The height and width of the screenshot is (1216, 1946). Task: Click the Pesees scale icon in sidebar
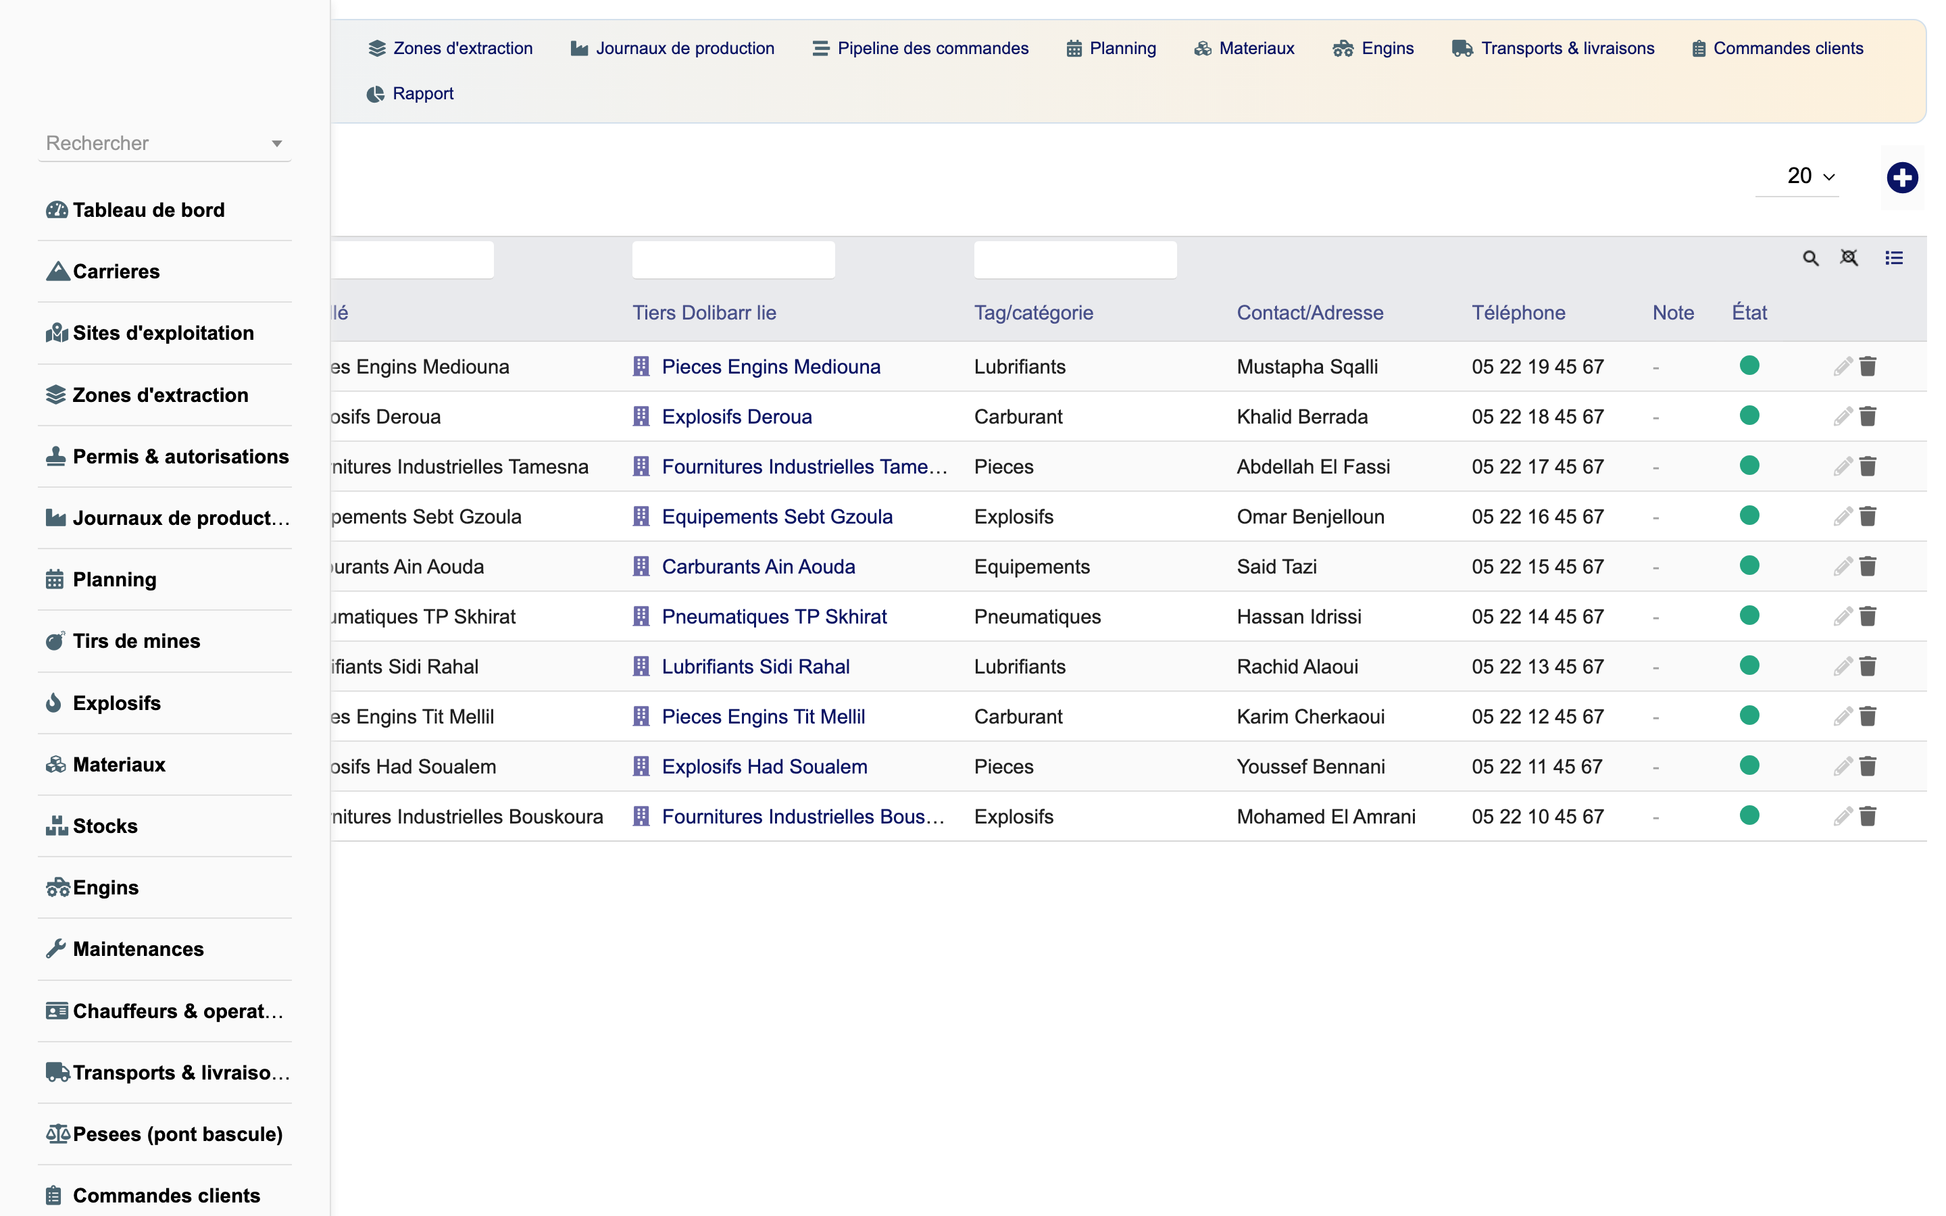click(57, 1134)
